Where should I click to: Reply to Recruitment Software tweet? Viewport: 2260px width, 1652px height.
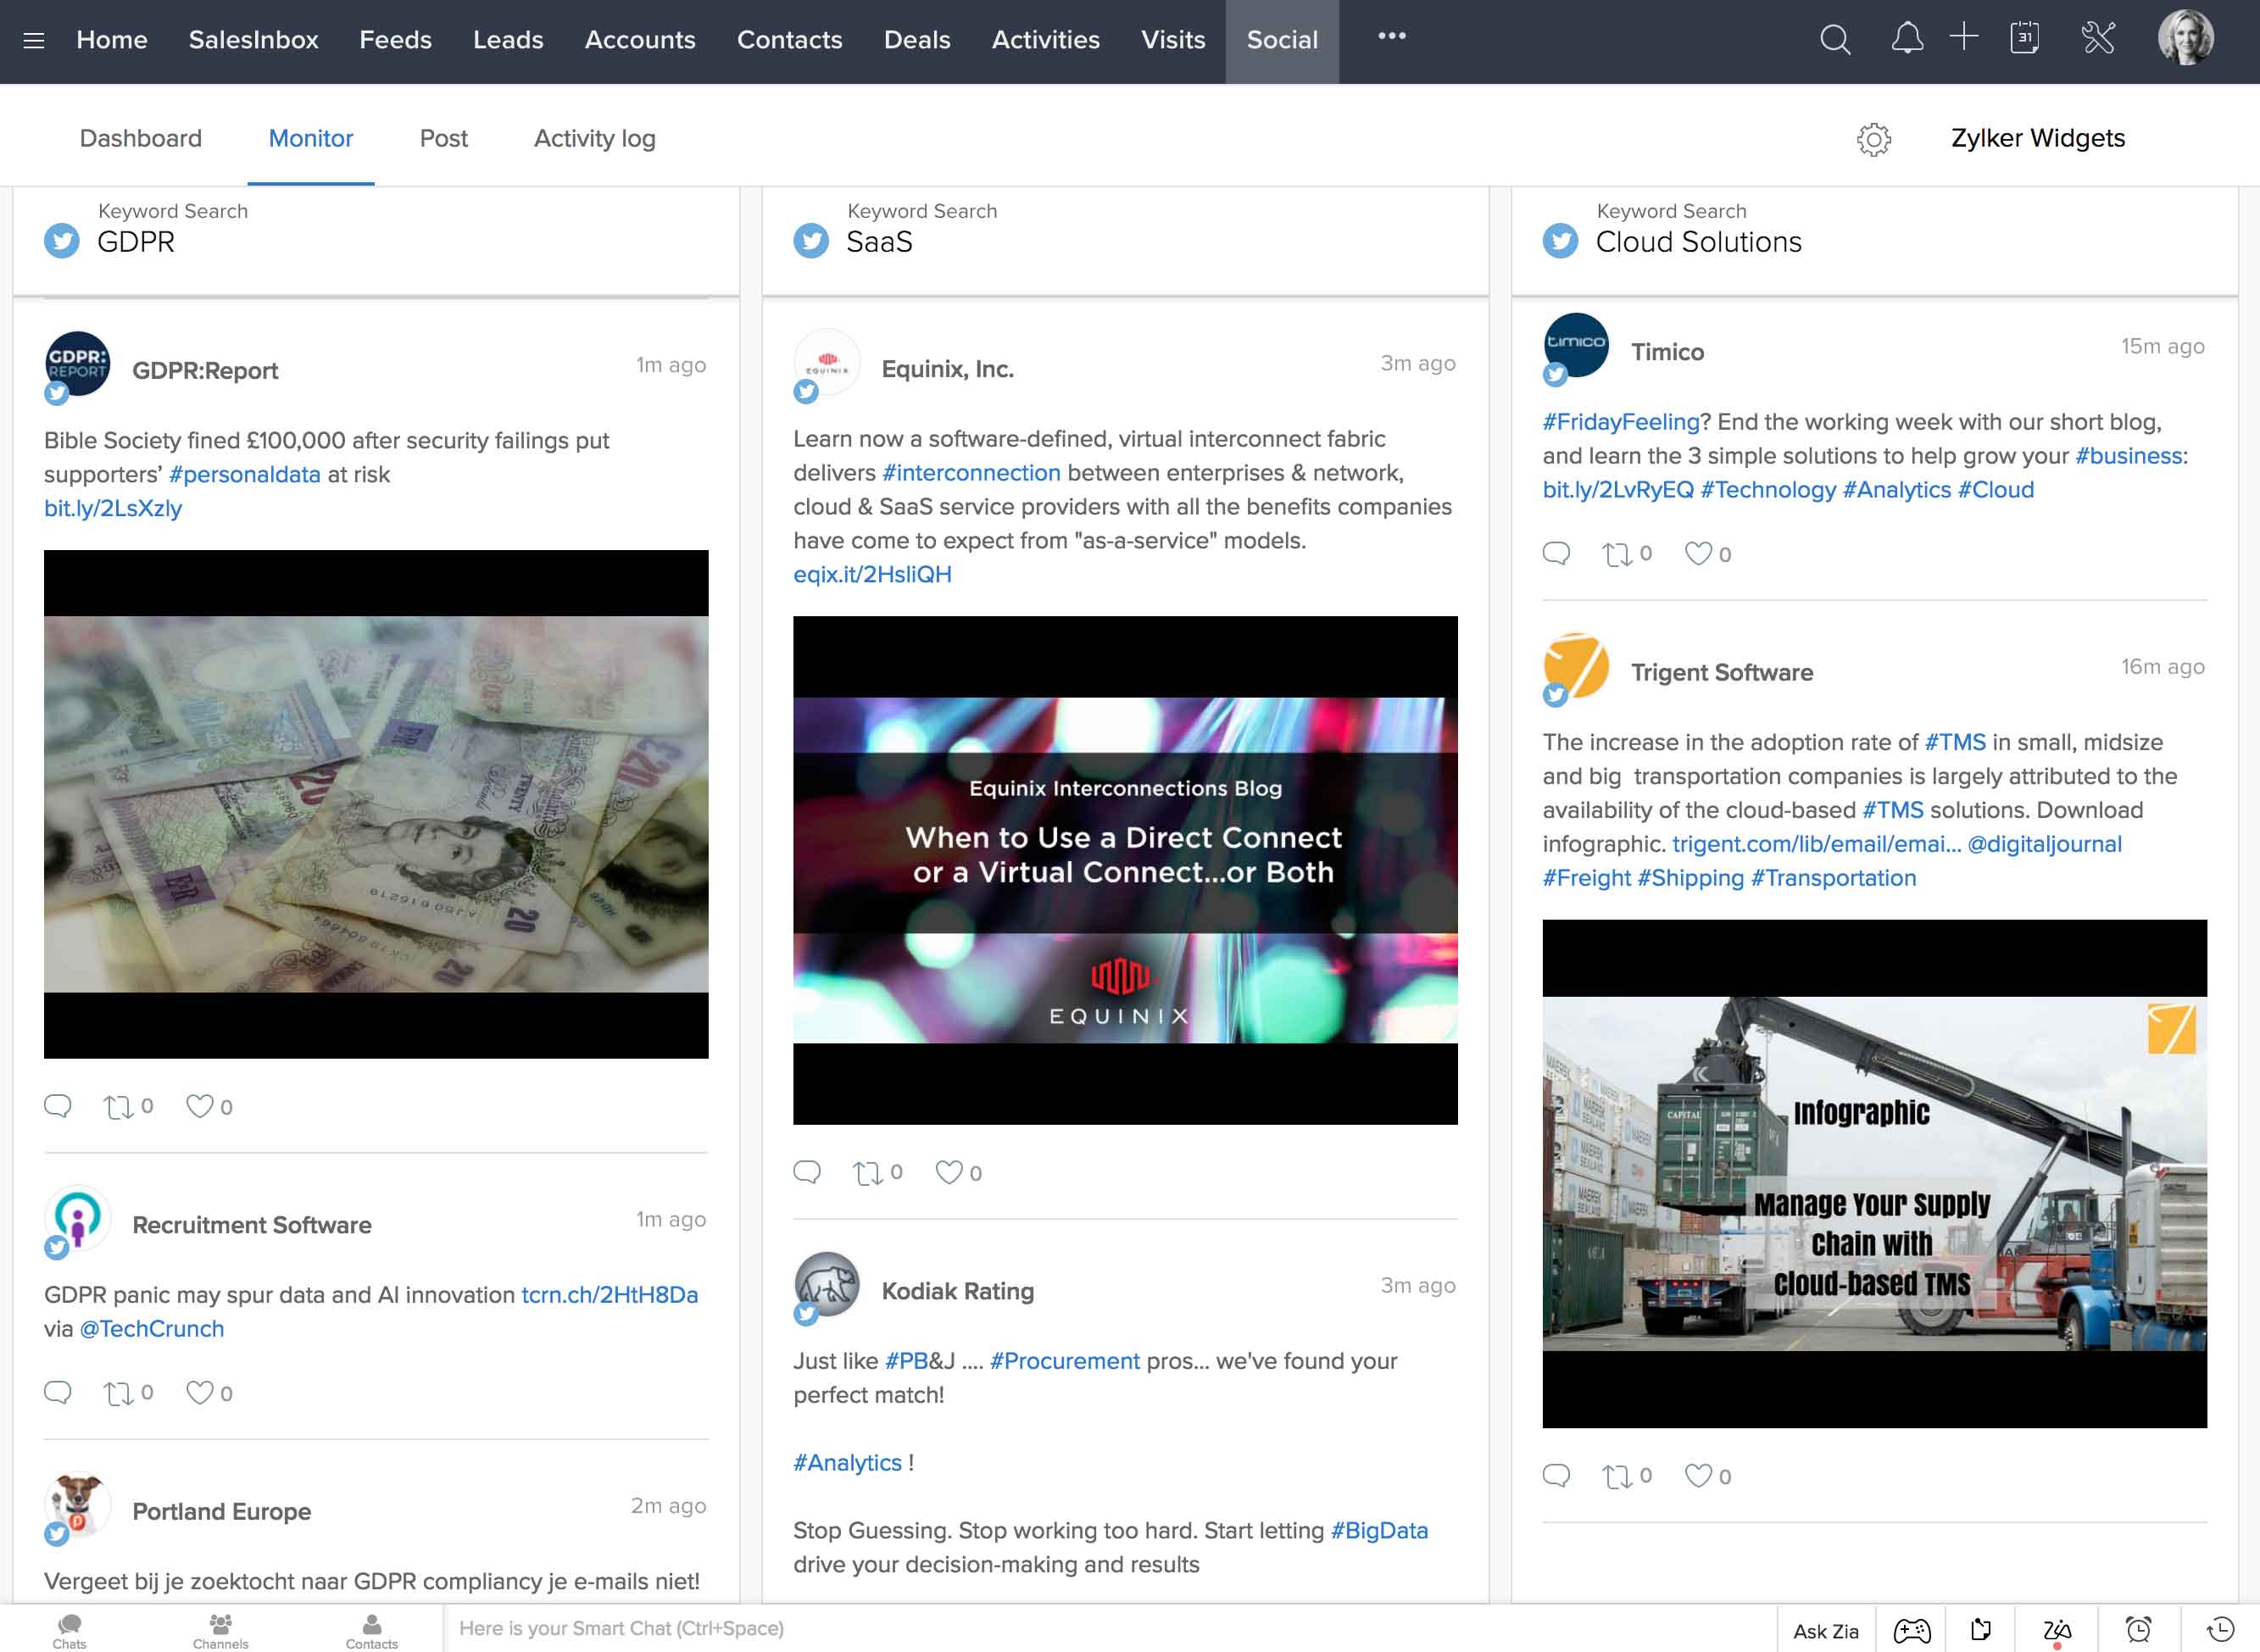tap(58, 1392)
